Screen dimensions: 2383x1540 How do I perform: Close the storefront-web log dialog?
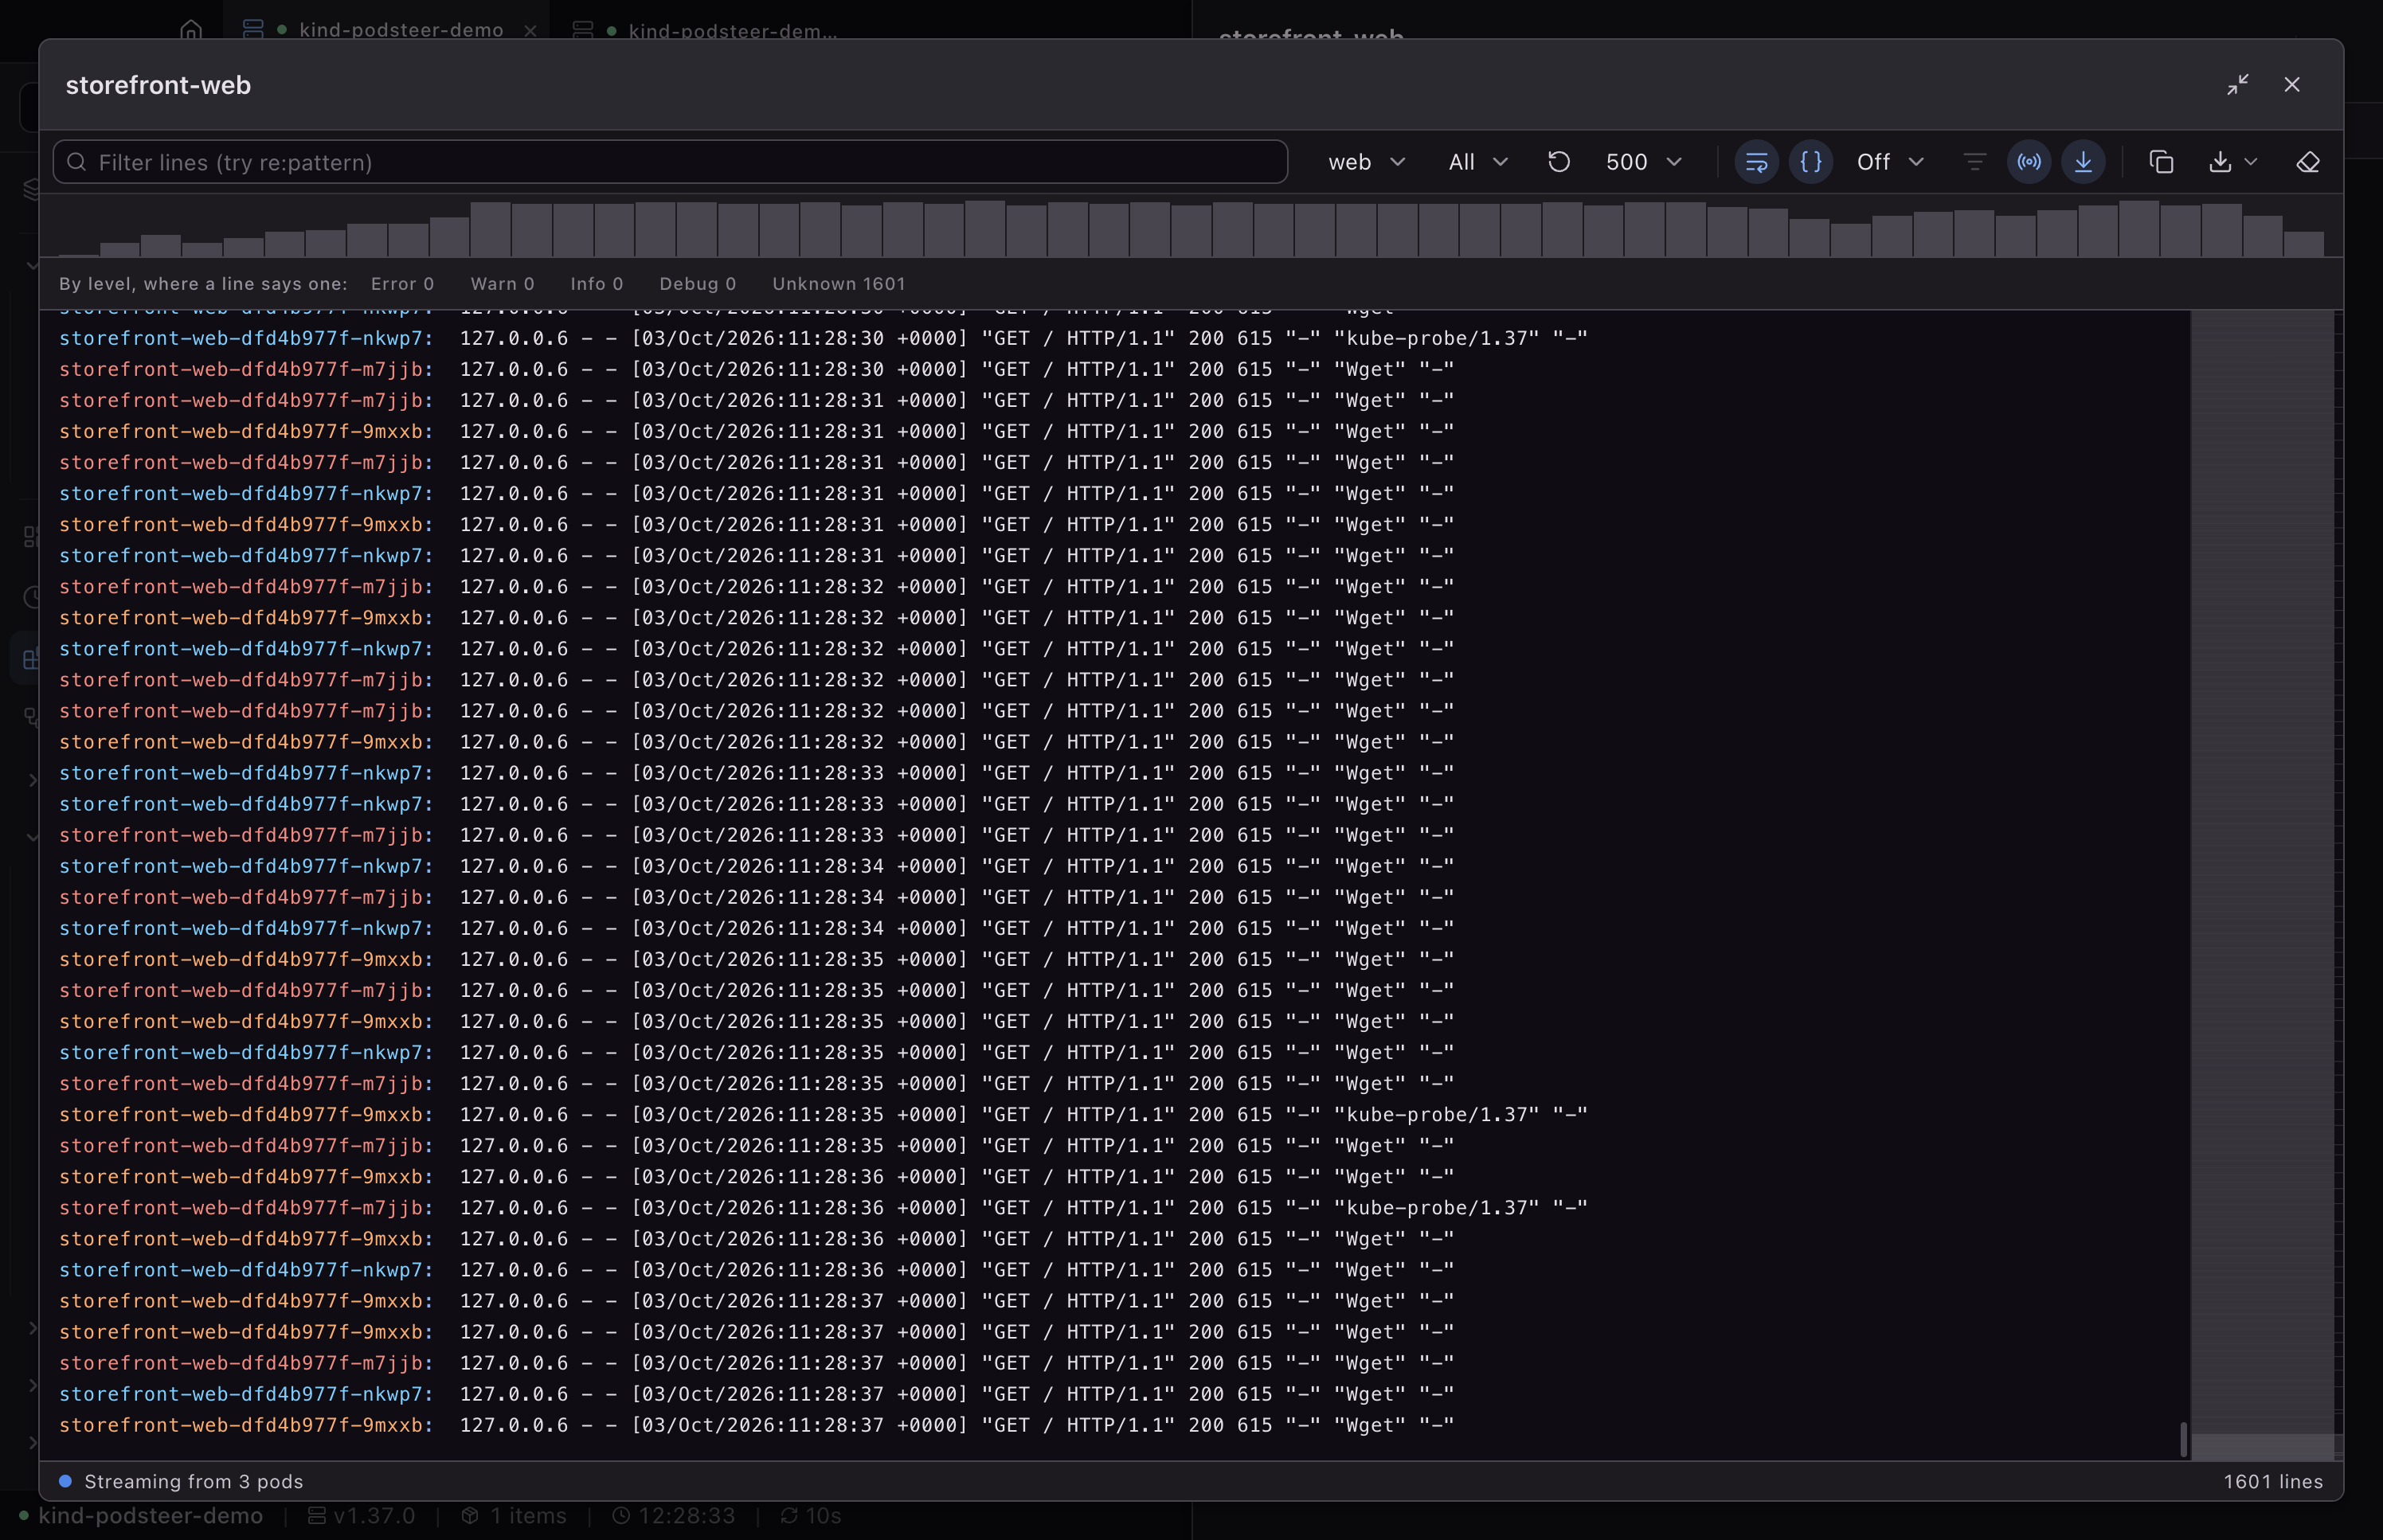2292,85
